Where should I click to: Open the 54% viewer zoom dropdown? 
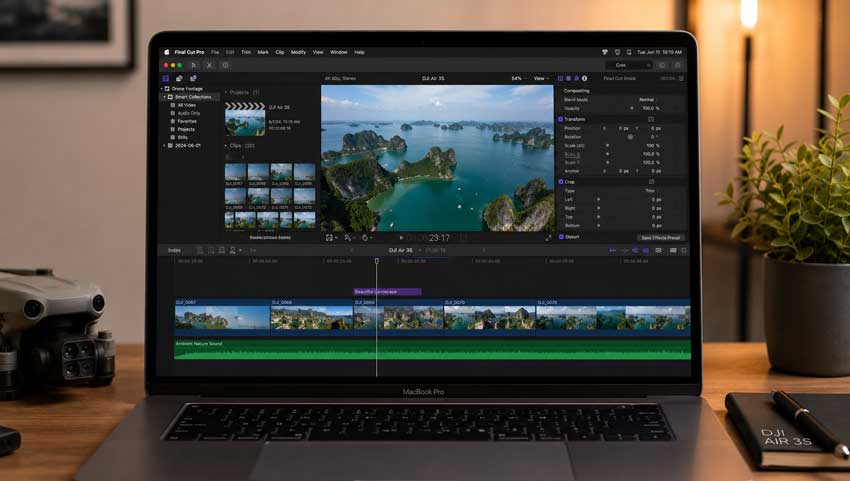pos(519,79)
